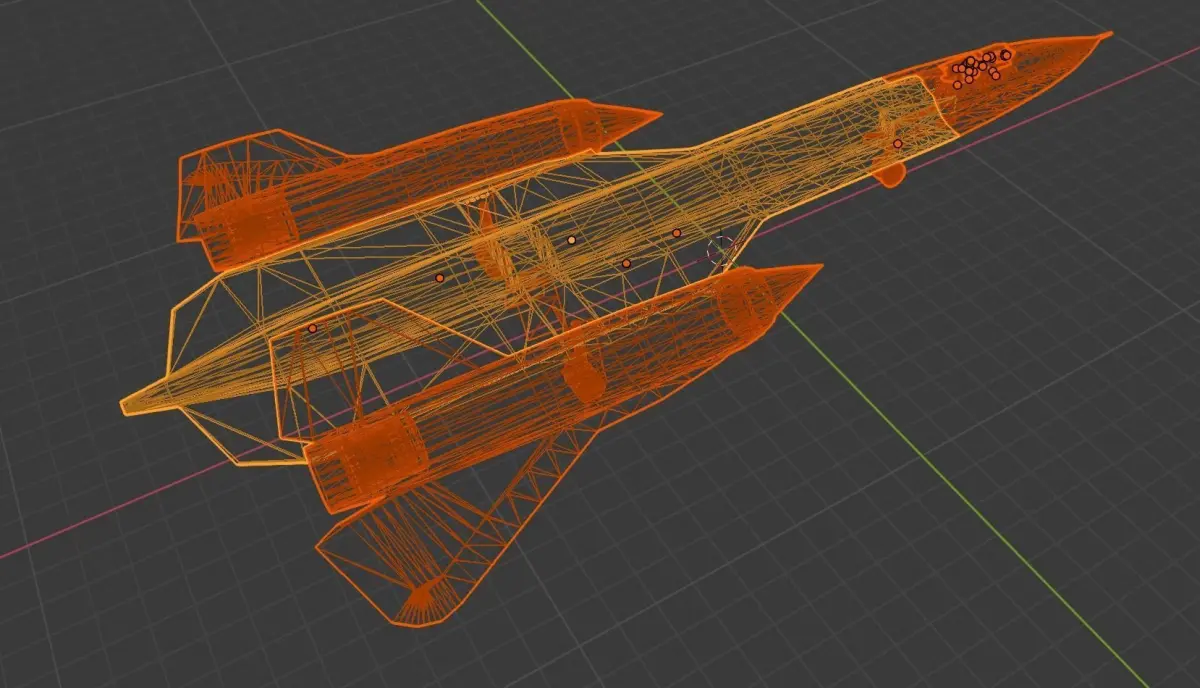This screenshot has width=1200, height=688.
Task: Click the origin dot just above the under-fuselage pod
Action: 897,144
